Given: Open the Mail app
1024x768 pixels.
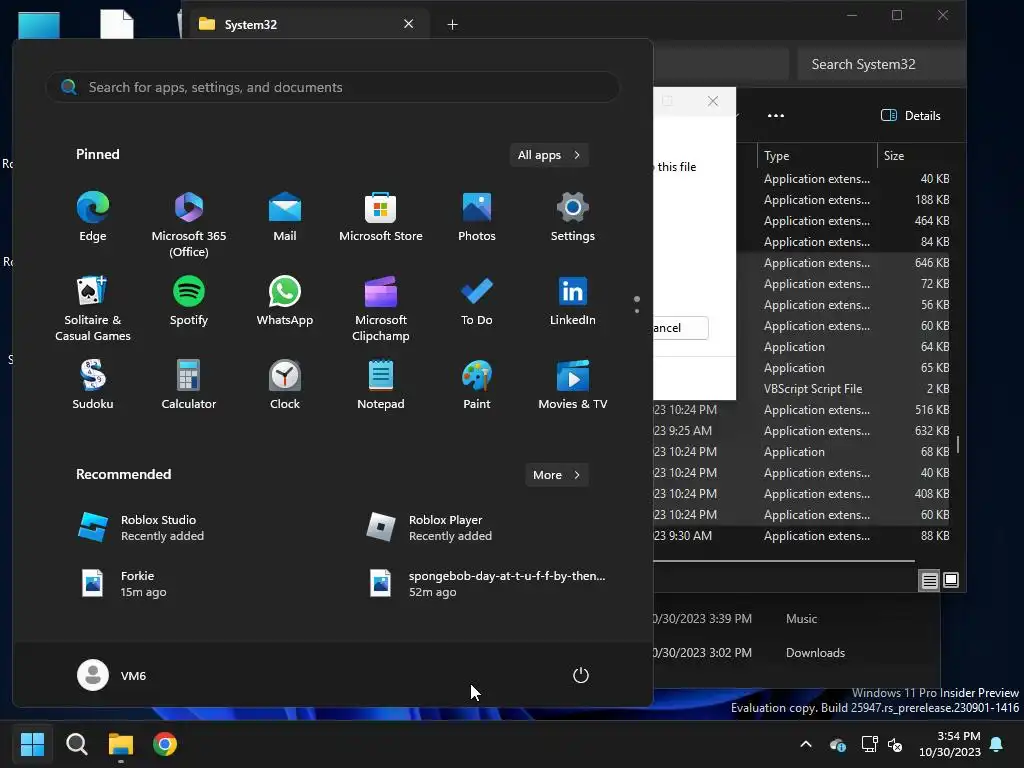Looking at the screenshot, I should coord(285,217).
